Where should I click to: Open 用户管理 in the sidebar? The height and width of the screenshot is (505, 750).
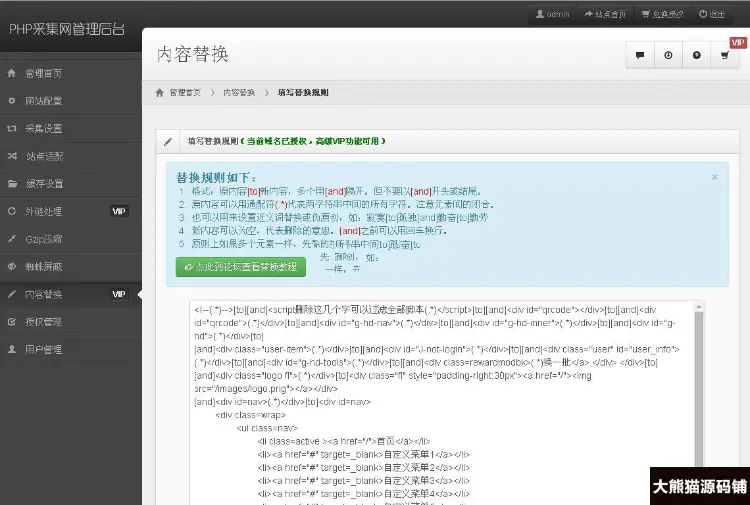pyautogui.click(x=71, y=350)
